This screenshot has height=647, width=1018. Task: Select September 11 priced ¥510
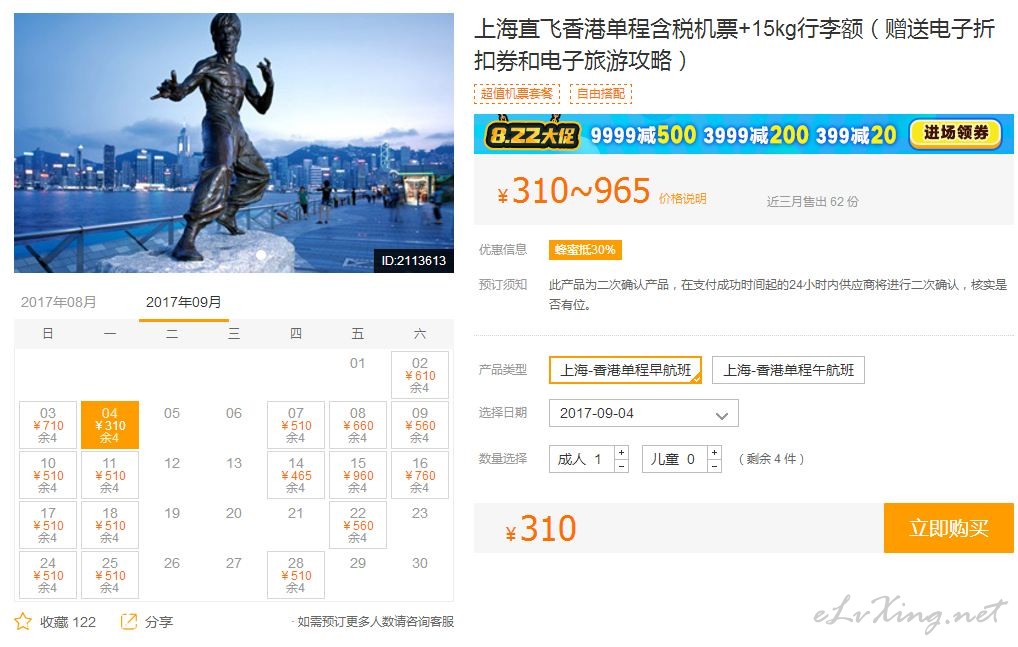[110, 475]
